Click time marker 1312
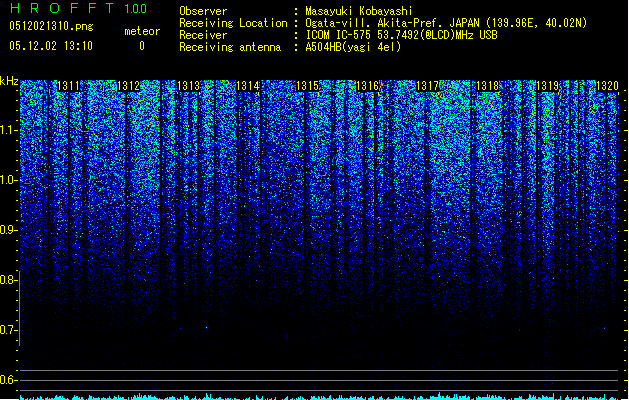Viewport: 629px width, 400px height. 128,86
